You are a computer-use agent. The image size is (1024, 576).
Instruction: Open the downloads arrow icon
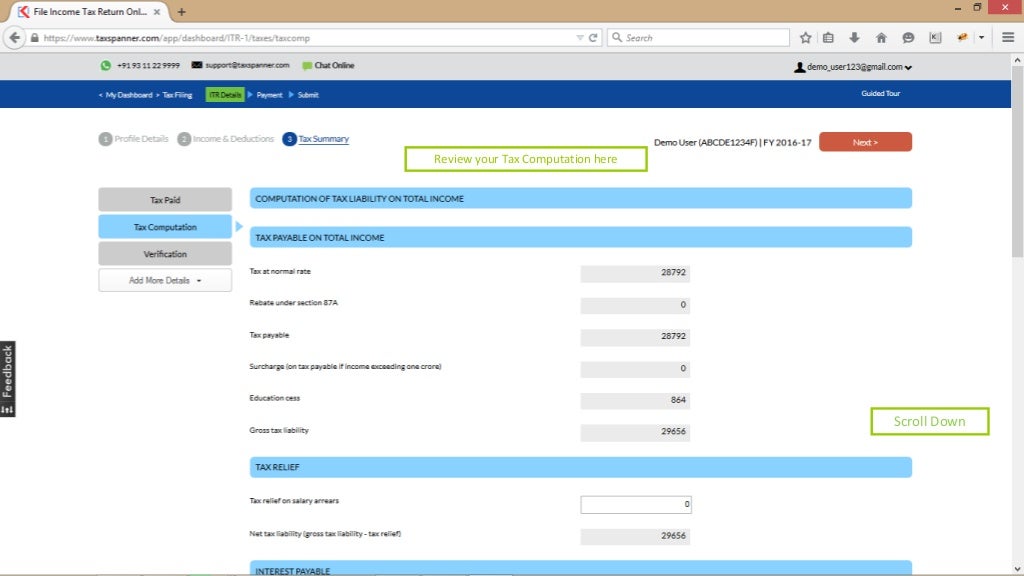(854, 38)
